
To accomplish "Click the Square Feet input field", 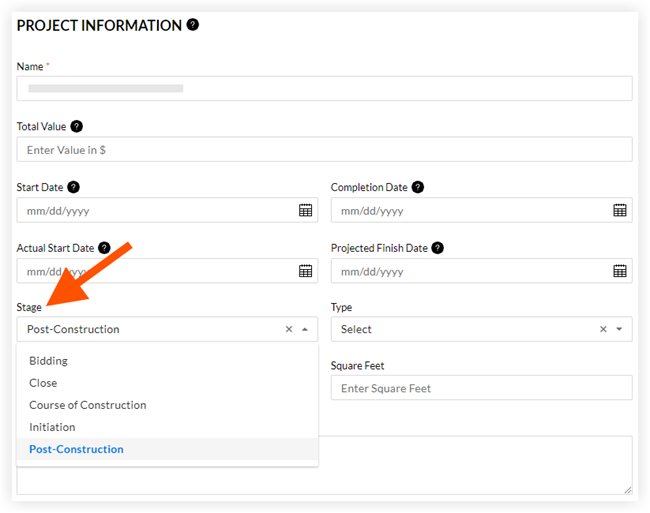I will [481, 388].
